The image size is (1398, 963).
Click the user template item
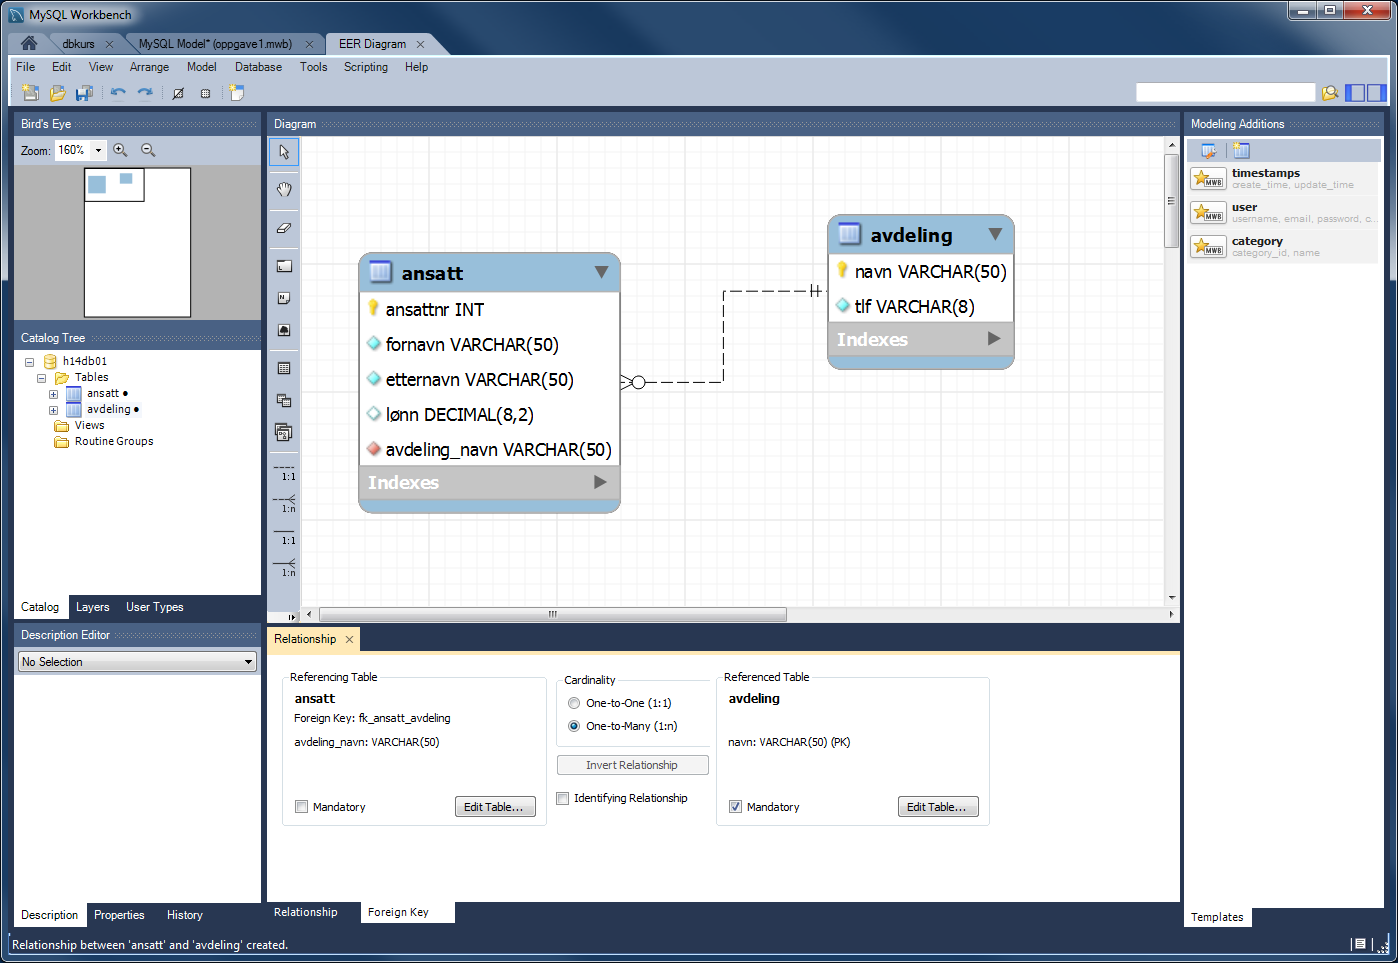click(1284, 212)
